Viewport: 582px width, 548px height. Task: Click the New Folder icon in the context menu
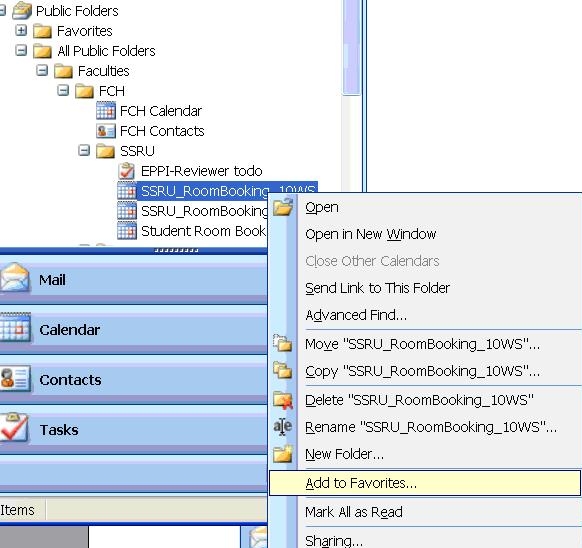(283, 454)
